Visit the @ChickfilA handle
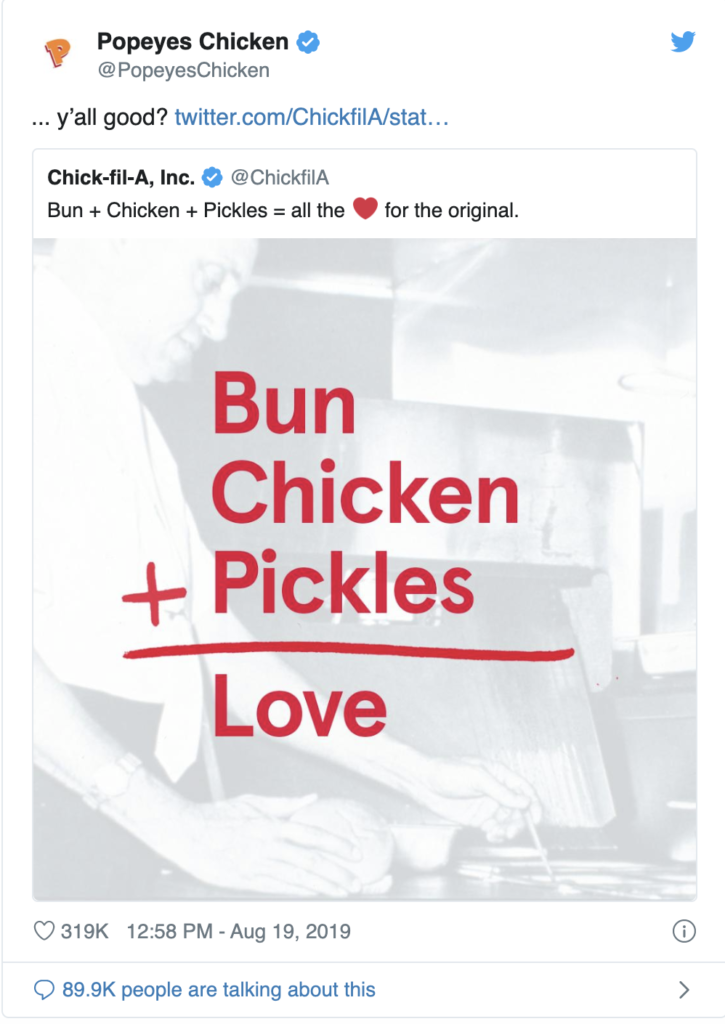The image size is (725, 1024). (x=280, y=177)
